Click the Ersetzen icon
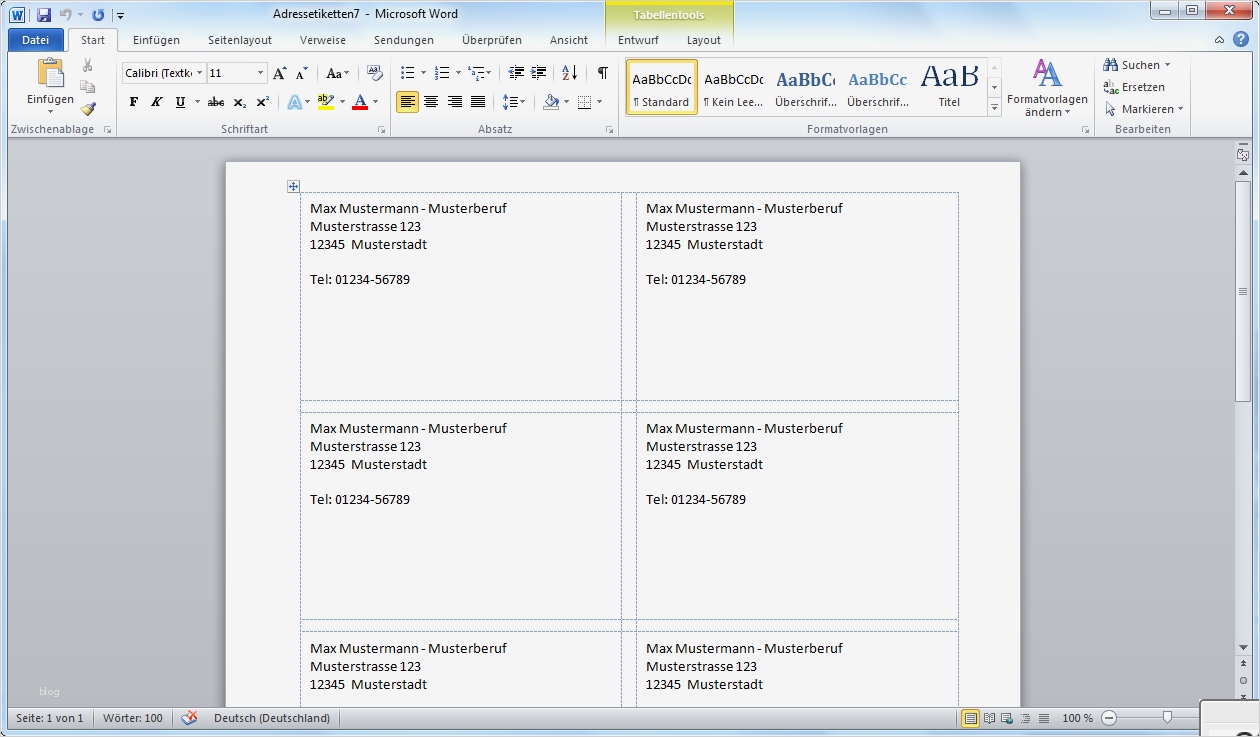 tap(1110, 87)
